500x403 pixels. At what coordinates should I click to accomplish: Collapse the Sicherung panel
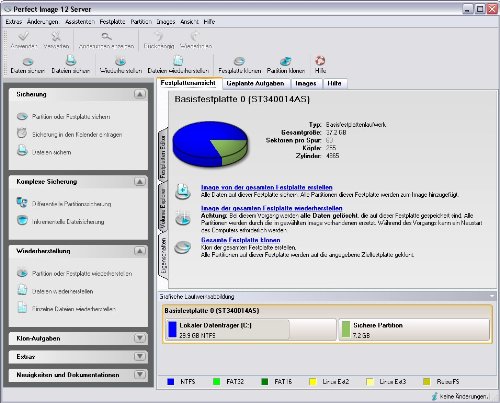(140, 94)
